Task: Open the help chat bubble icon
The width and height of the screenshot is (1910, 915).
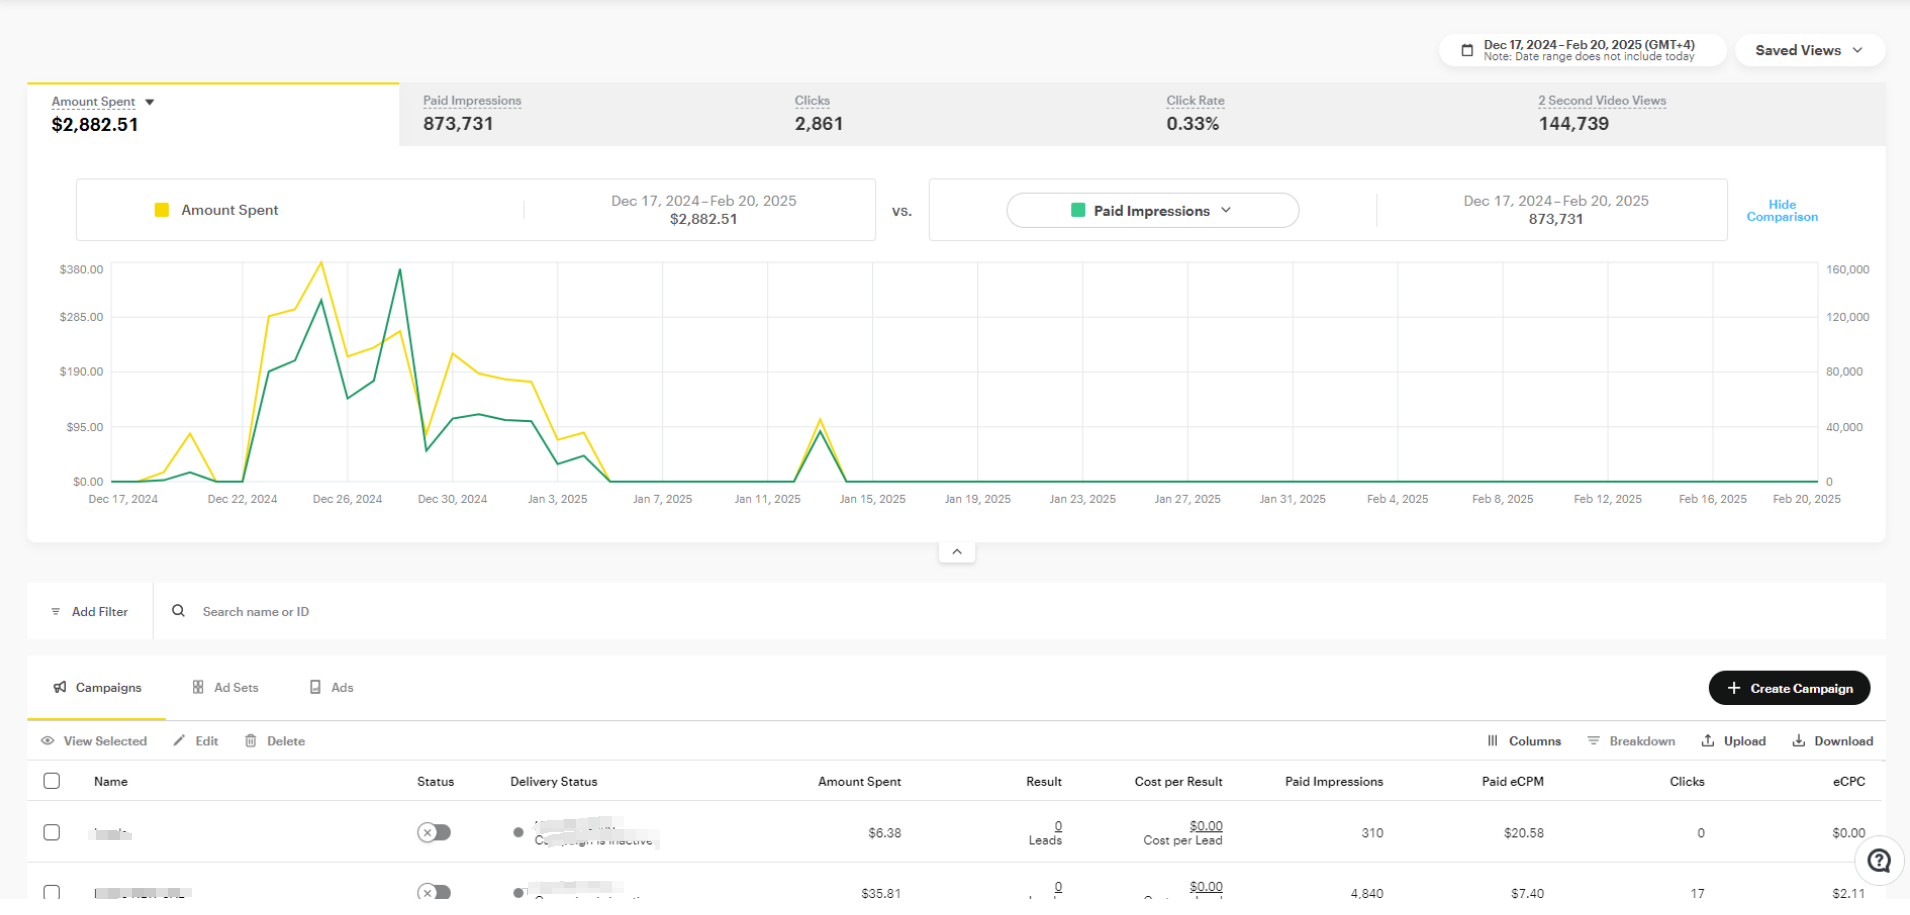Action: [x=1879, y=861]
